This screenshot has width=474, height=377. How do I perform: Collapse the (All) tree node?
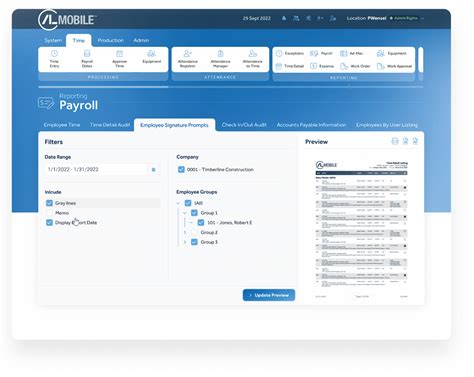click(178, 203)
